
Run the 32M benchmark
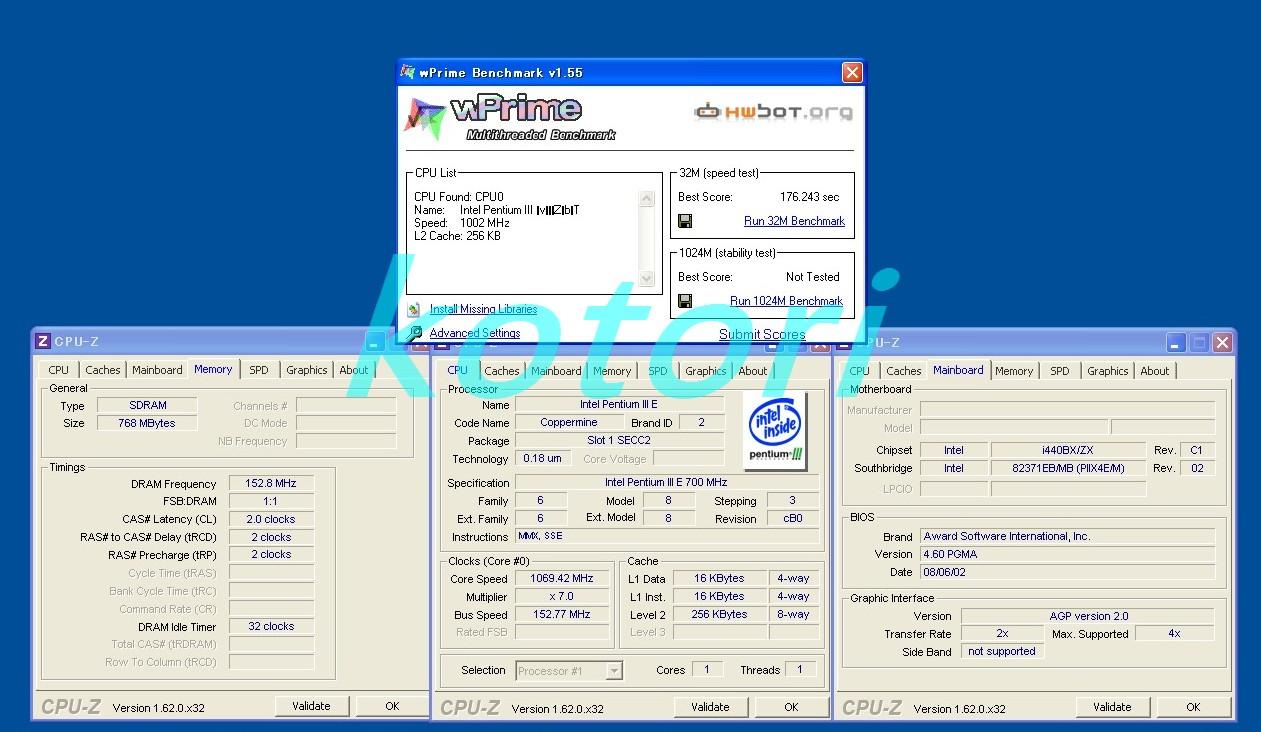pos(794,221)
